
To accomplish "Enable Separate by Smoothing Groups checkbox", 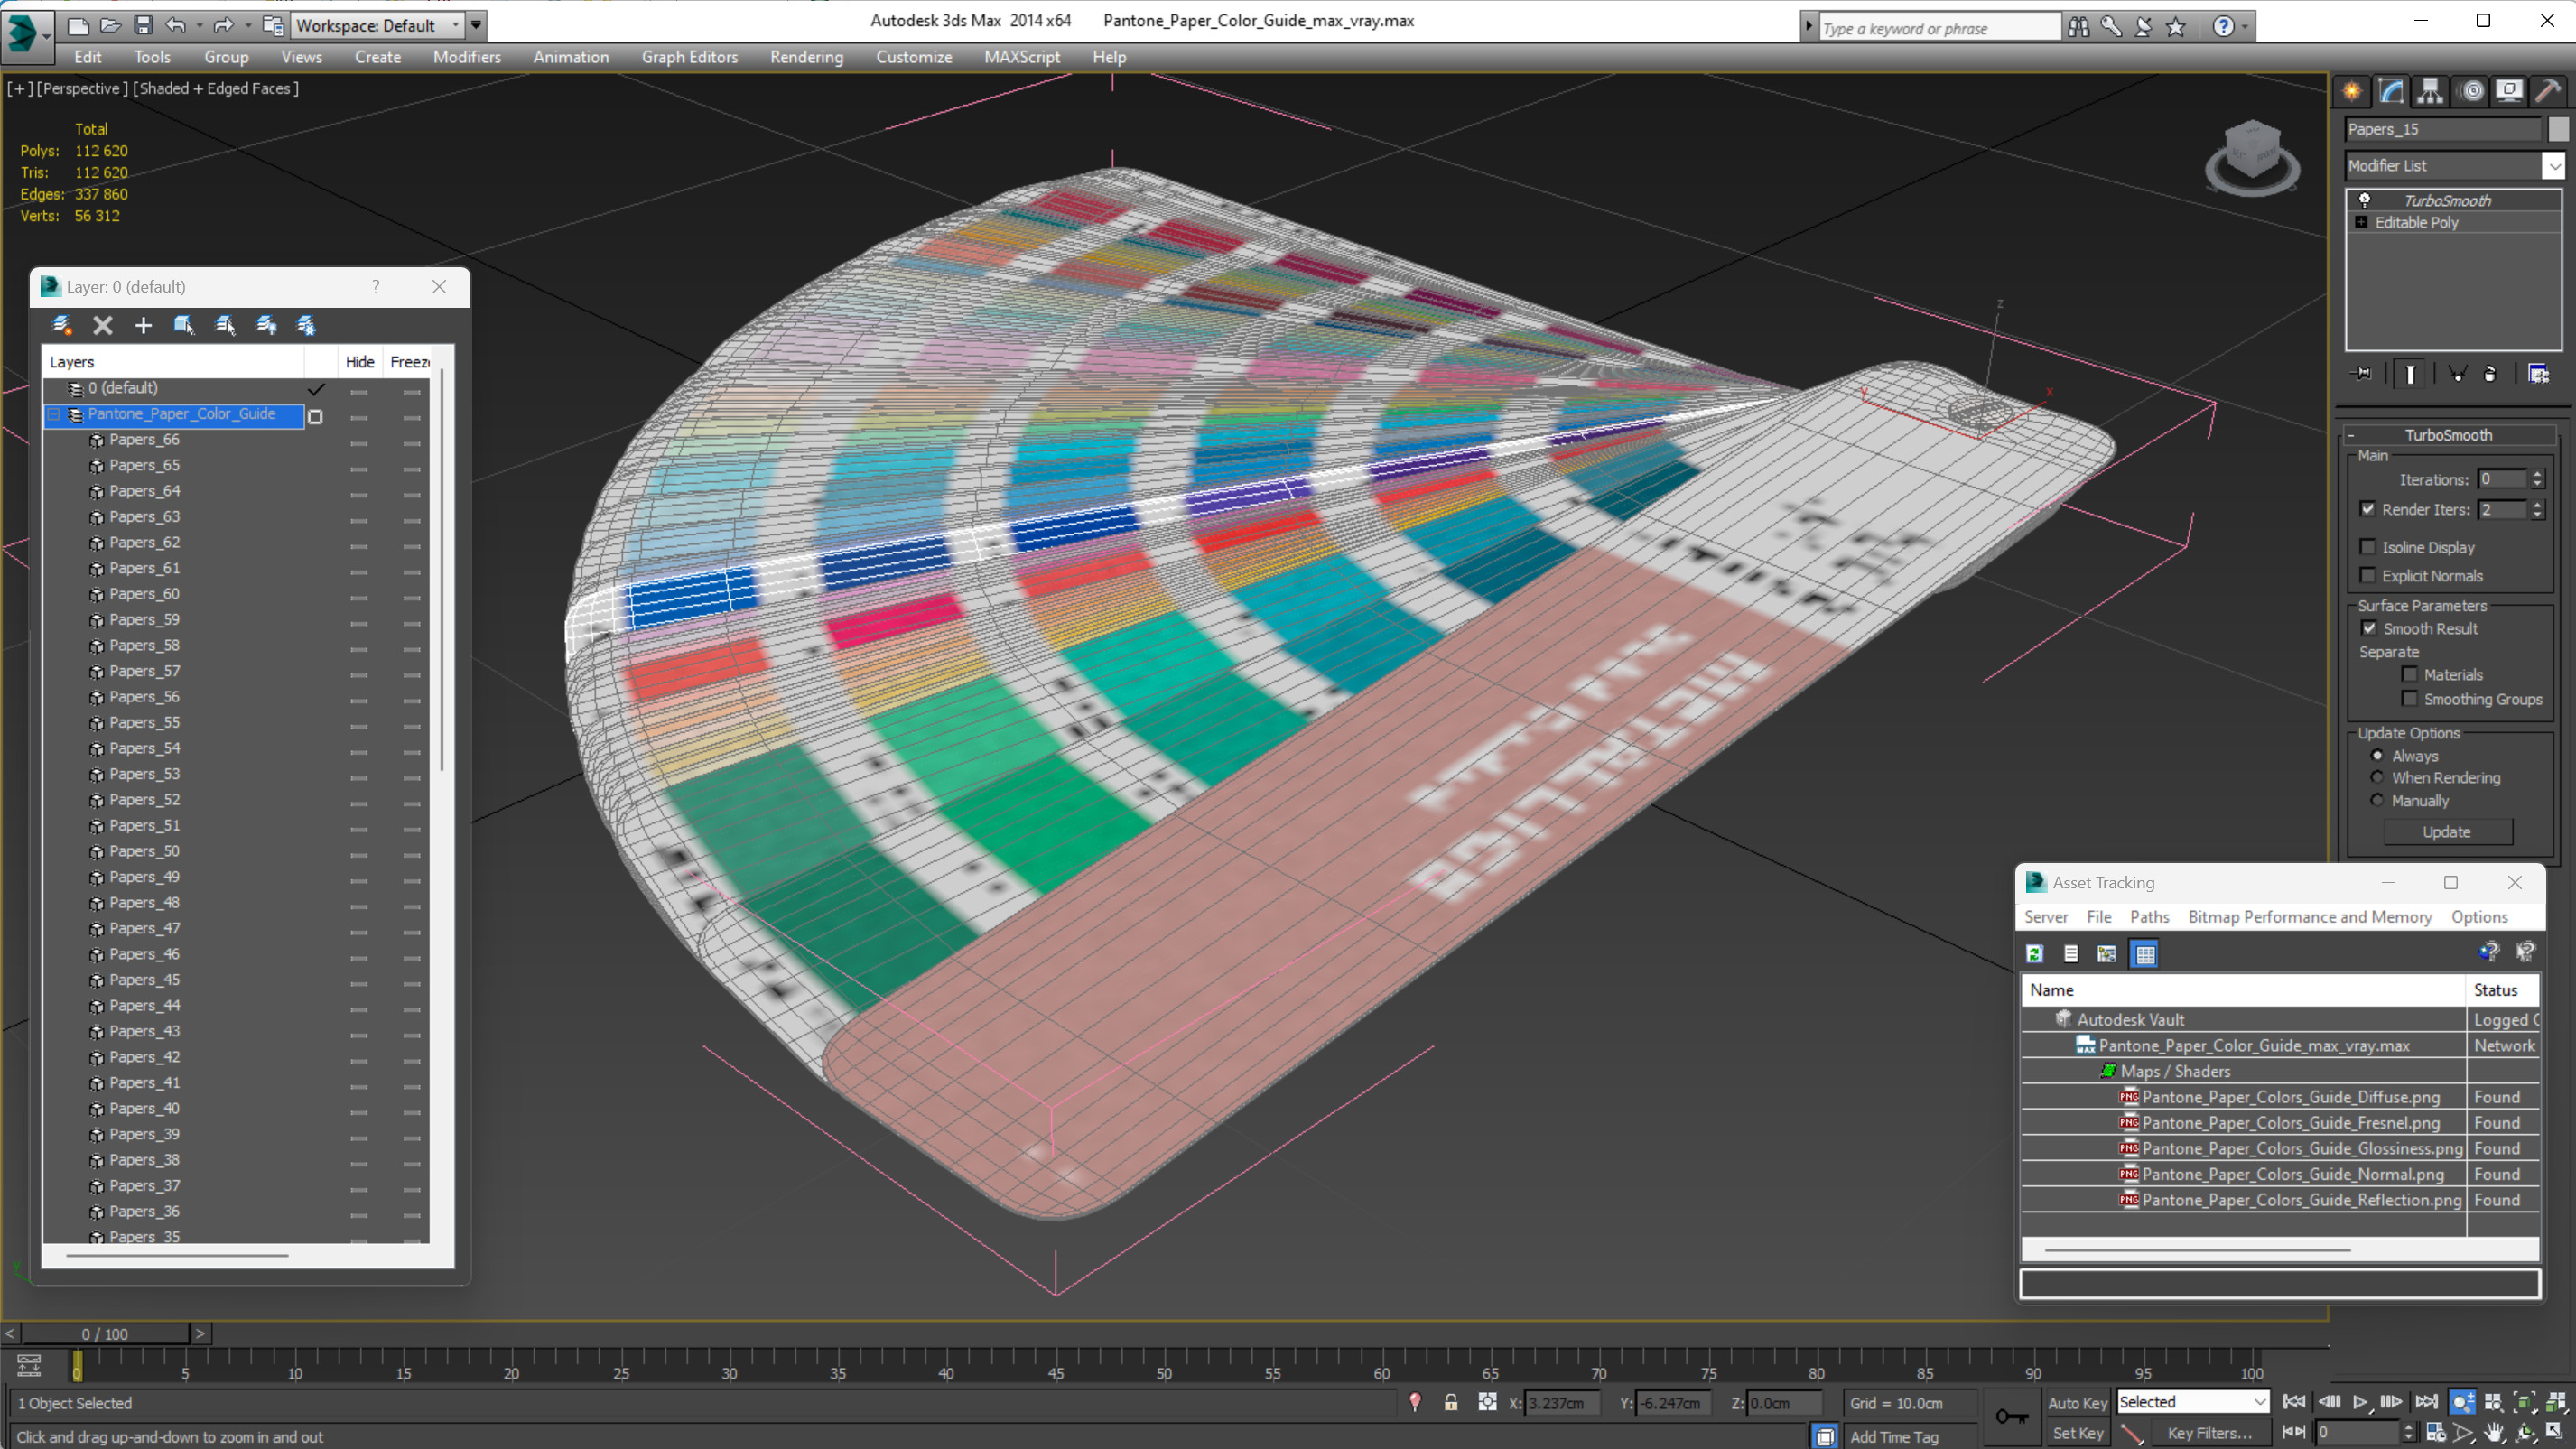I will pyautogui.click(x=2409, y=699).
